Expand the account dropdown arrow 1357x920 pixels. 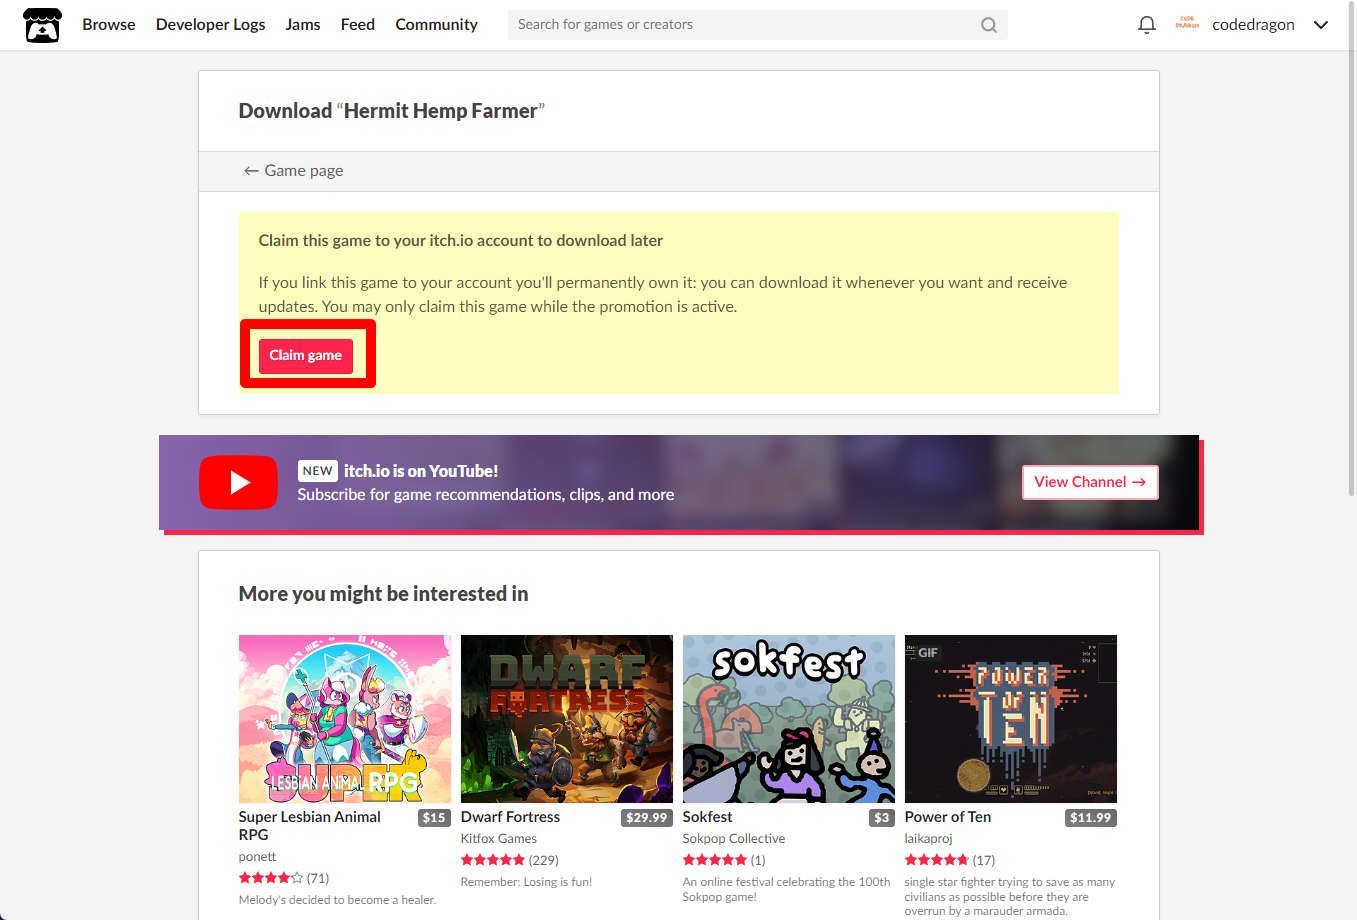(x=1321, y=25)
